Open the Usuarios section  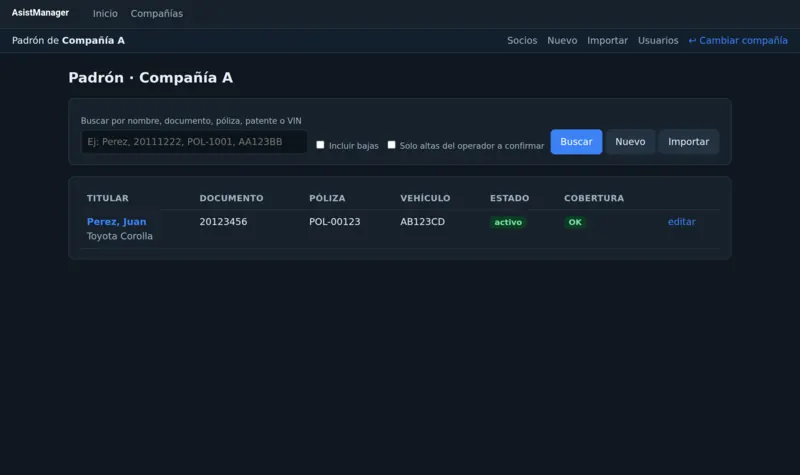[658, 40]
